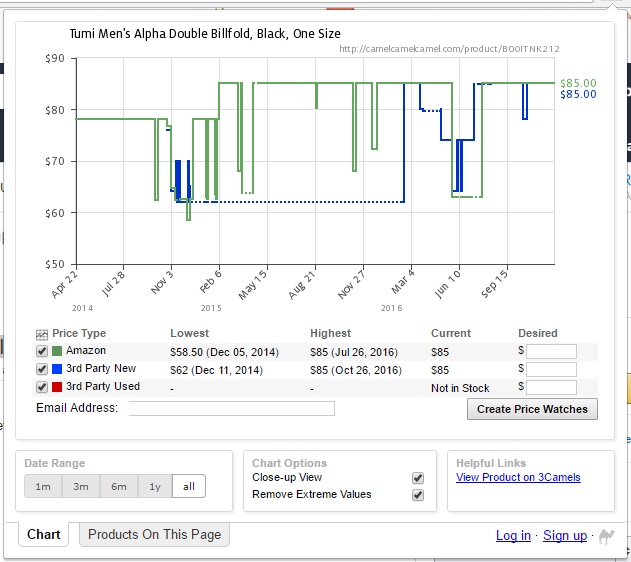This screenshot has width=631, height=562.
Task: Click the red 3rd Party Used swatch
Action: click(58, 387)
